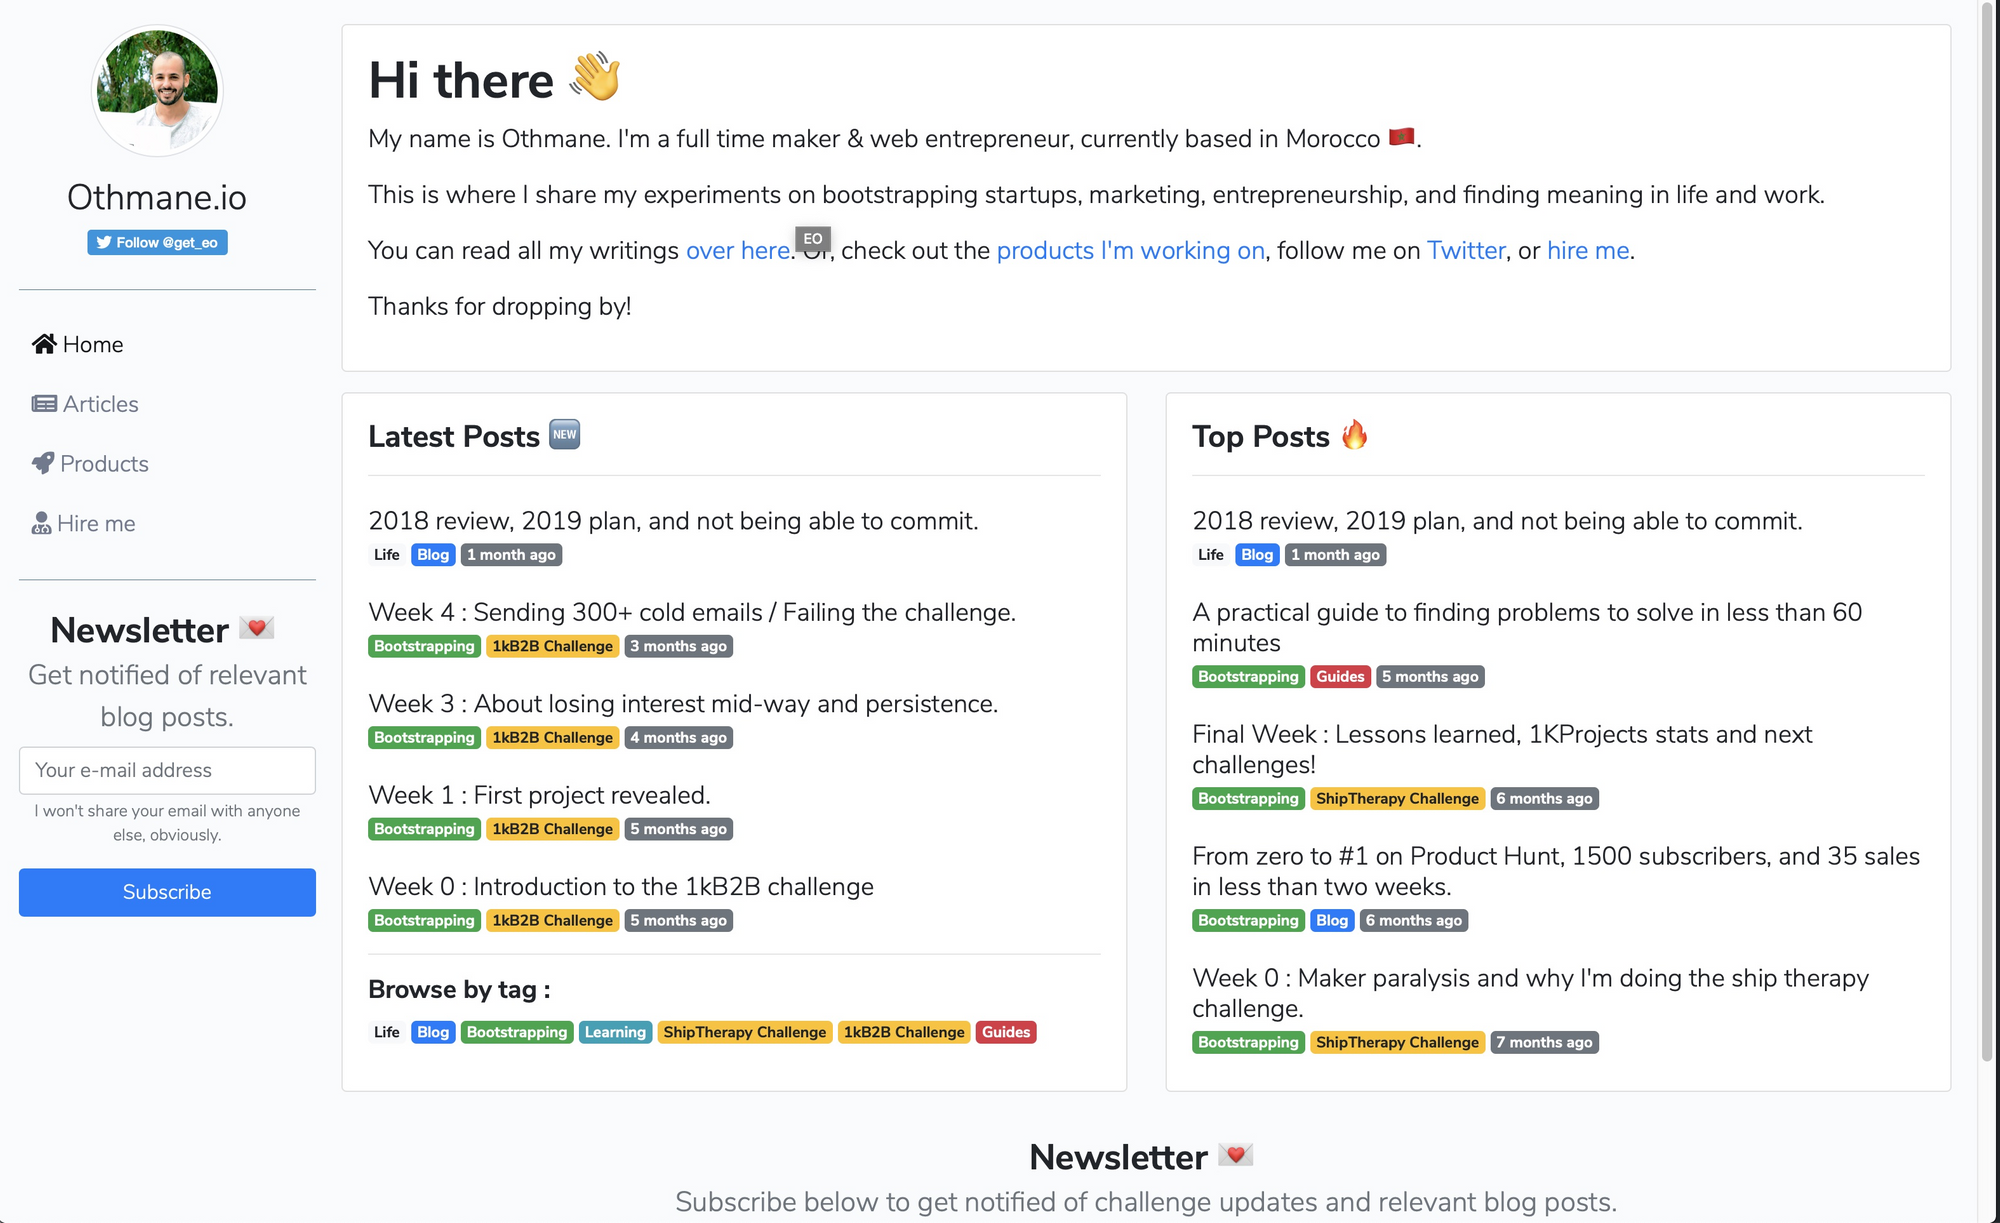The height and width of the screenshot is (1223, 2000).
Task: Open the Products menu item
Action: click(104, 463)
